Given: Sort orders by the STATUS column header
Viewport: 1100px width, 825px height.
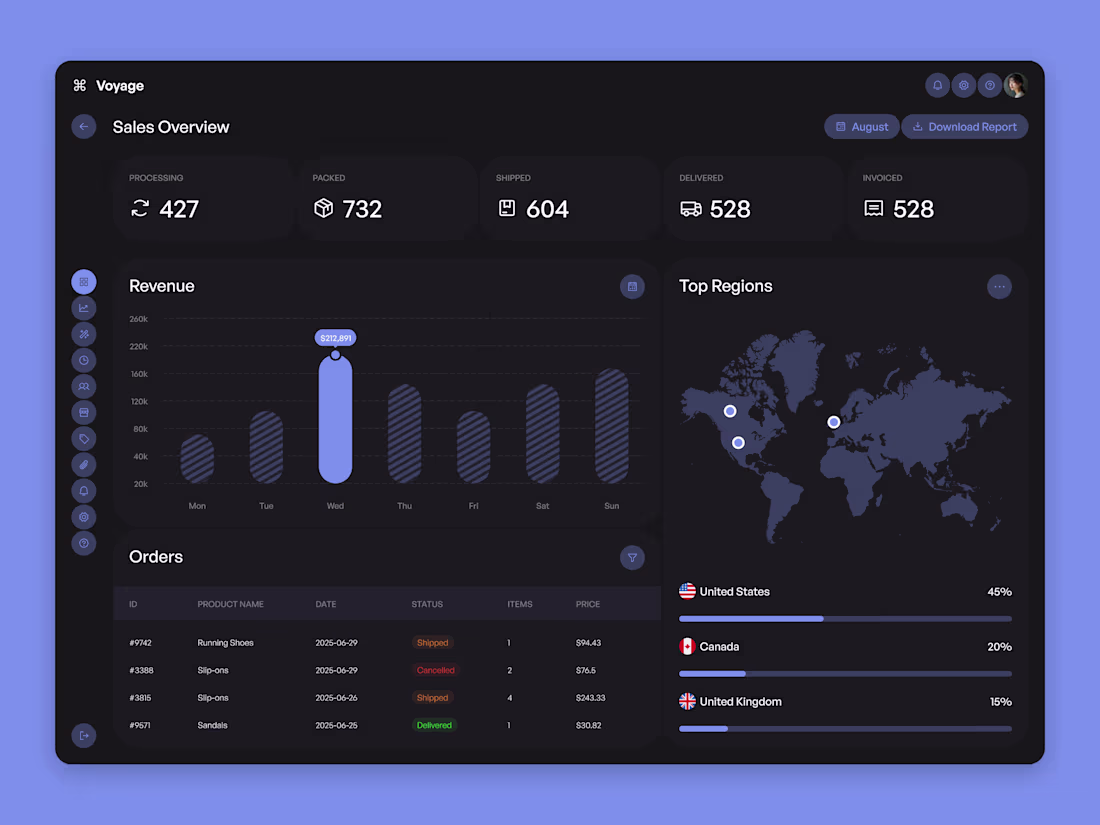Looking at the screenshot, I should pyautogui.click(x=427, y=604).
